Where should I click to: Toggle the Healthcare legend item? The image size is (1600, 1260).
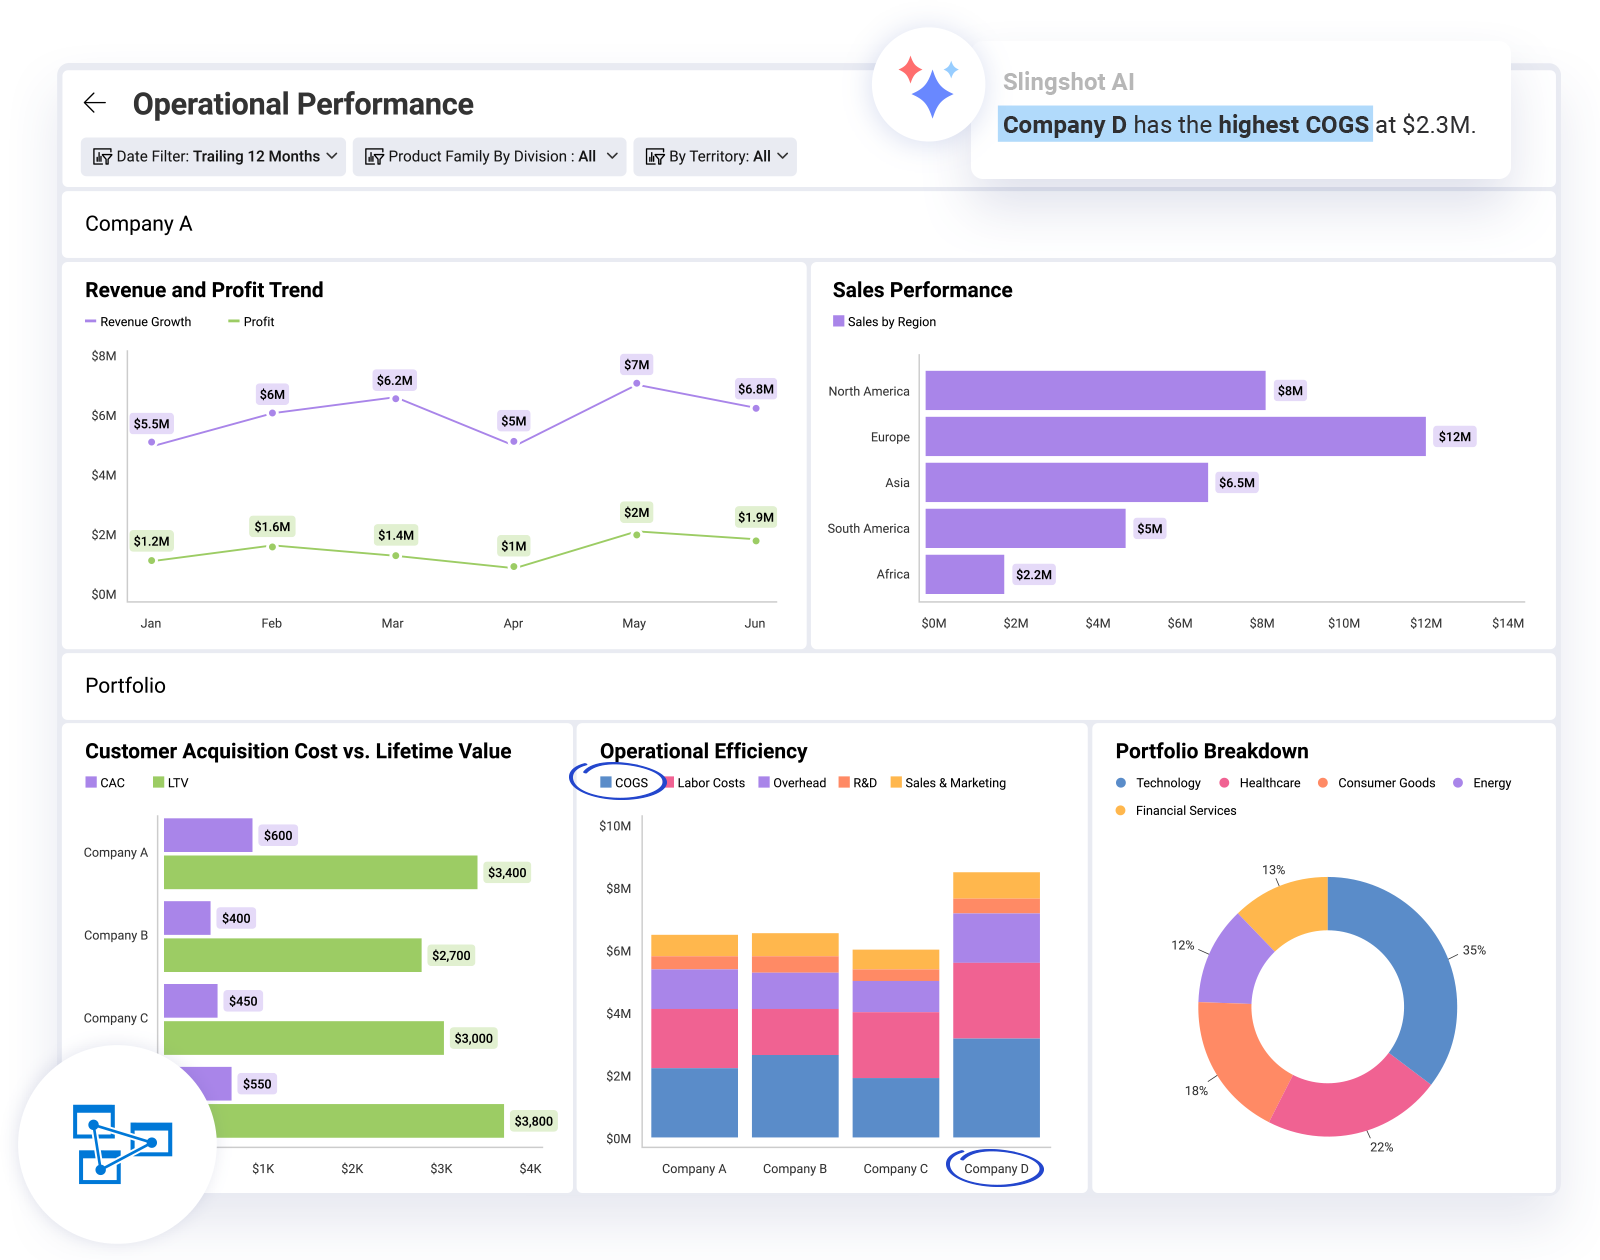1260,783
